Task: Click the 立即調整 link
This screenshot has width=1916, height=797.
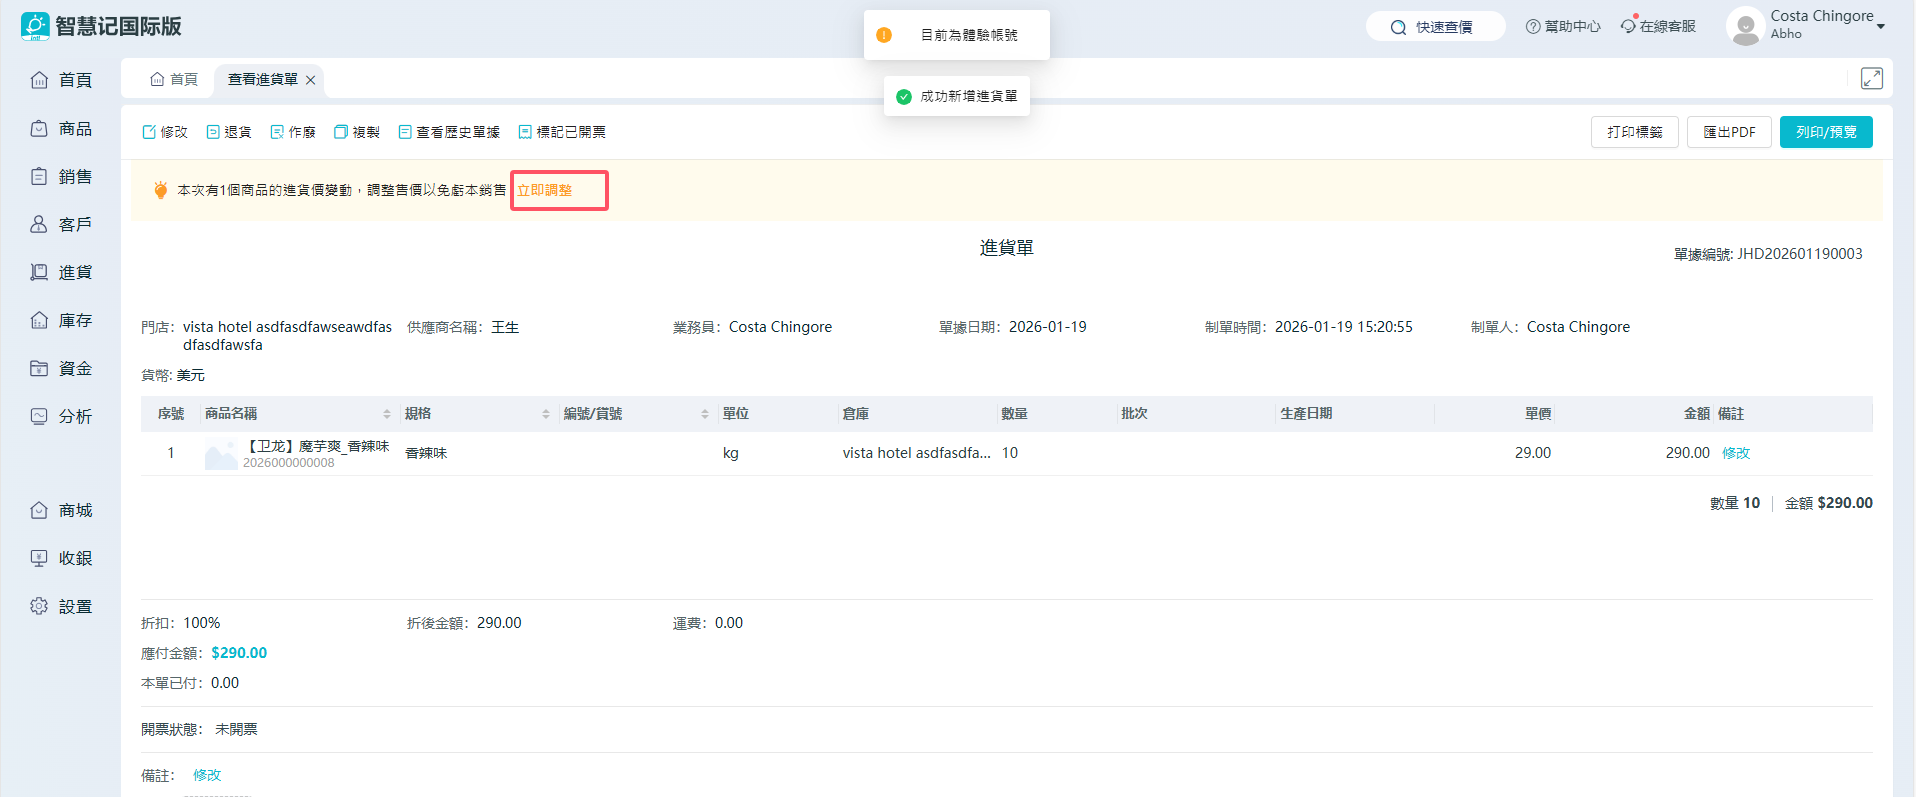Action: tap(545, 190)
